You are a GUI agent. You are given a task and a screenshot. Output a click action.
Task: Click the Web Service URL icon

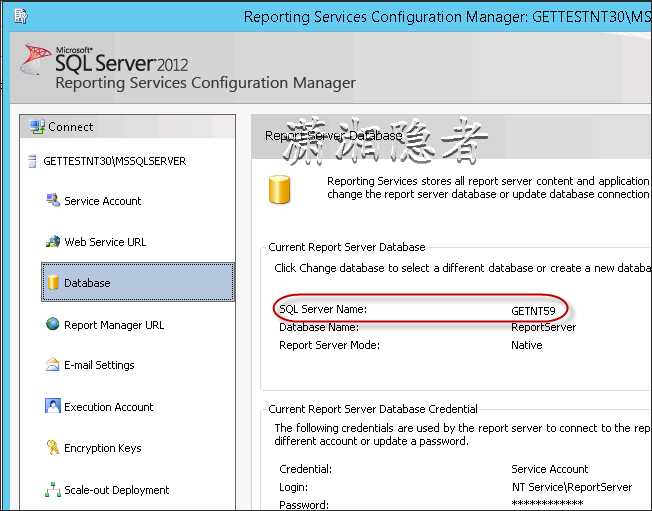tap(53, 242)
